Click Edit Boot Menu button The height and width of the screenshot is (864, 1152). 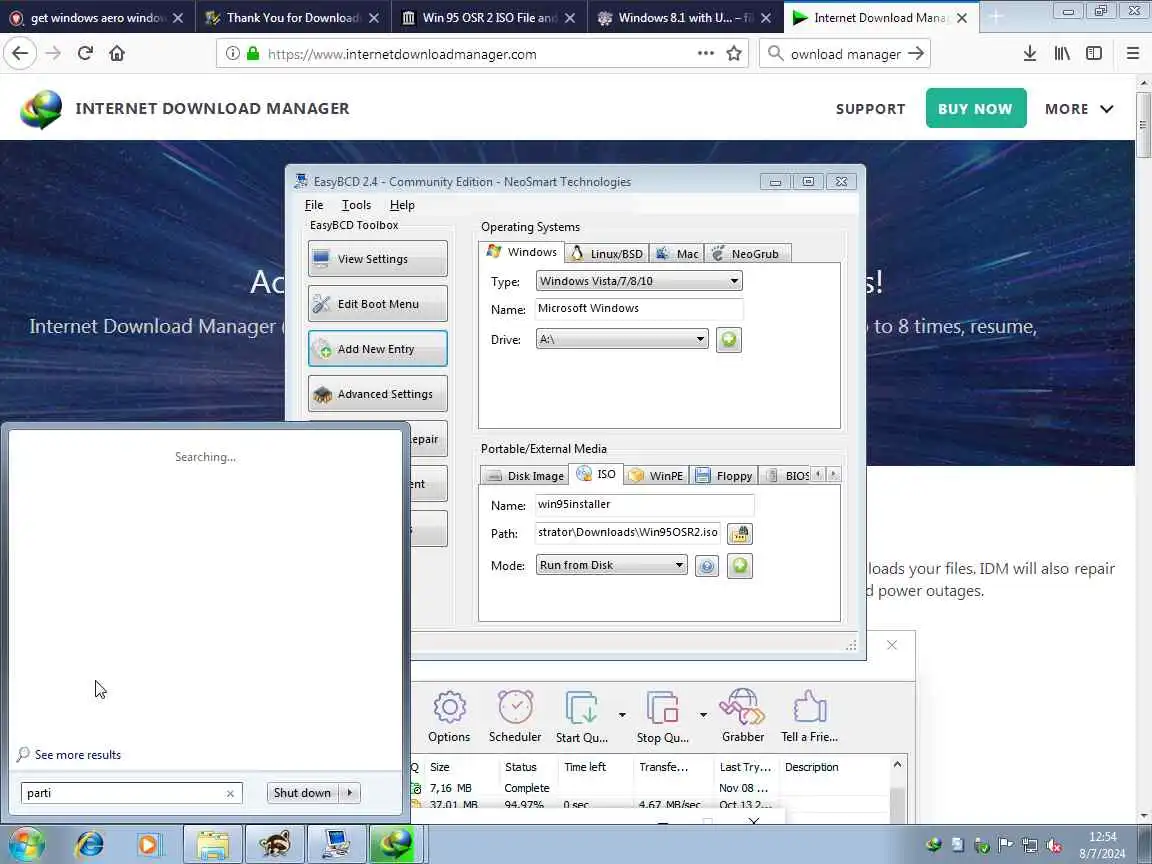coord(378,303)
